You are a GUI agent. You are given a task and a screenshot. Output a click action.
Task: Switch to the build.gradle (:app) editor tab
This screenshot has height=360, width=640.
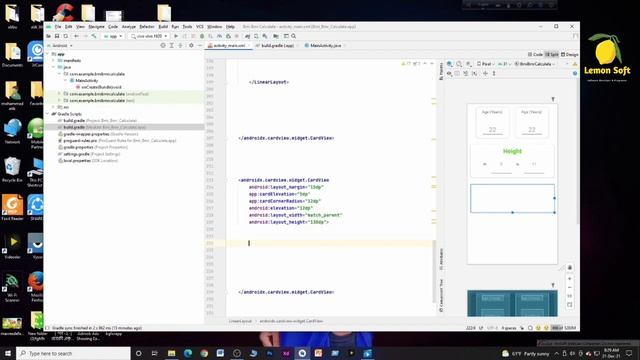pyautogui.click(x=277, y=46)
